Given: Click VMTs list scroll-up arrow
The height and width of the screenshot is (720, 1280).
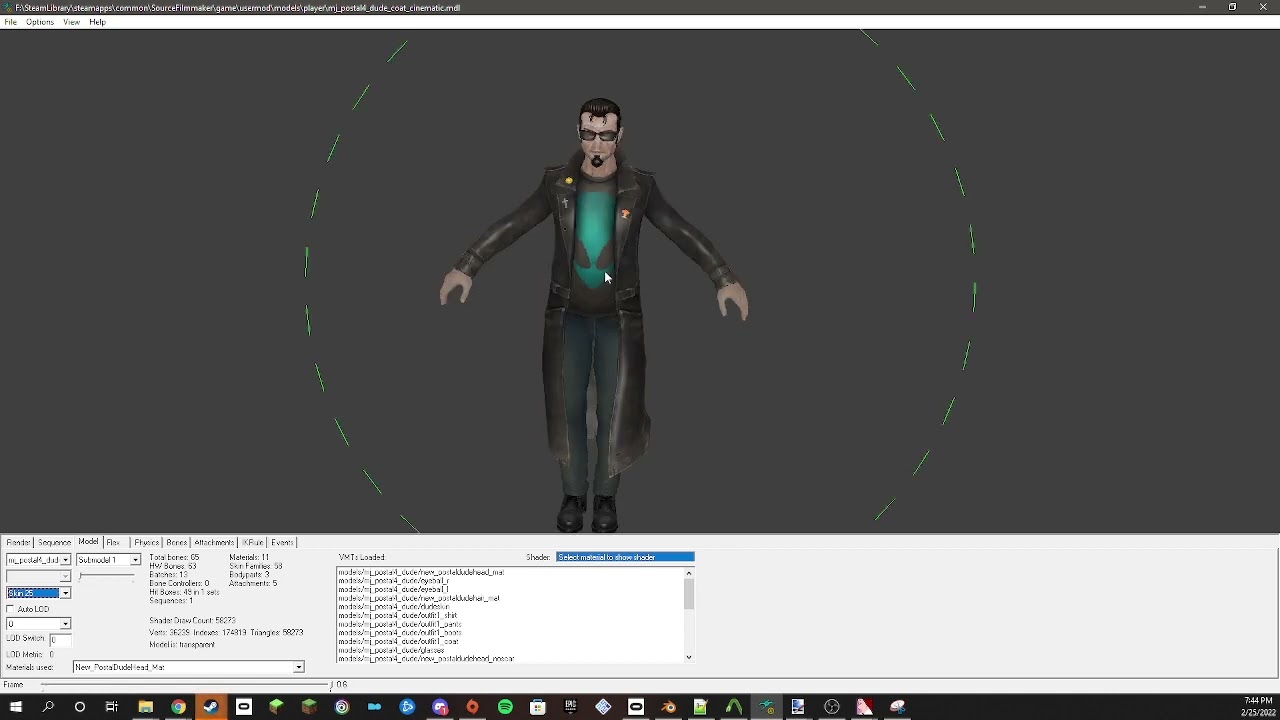Looking at the screenshot, I should pos(688,573).
